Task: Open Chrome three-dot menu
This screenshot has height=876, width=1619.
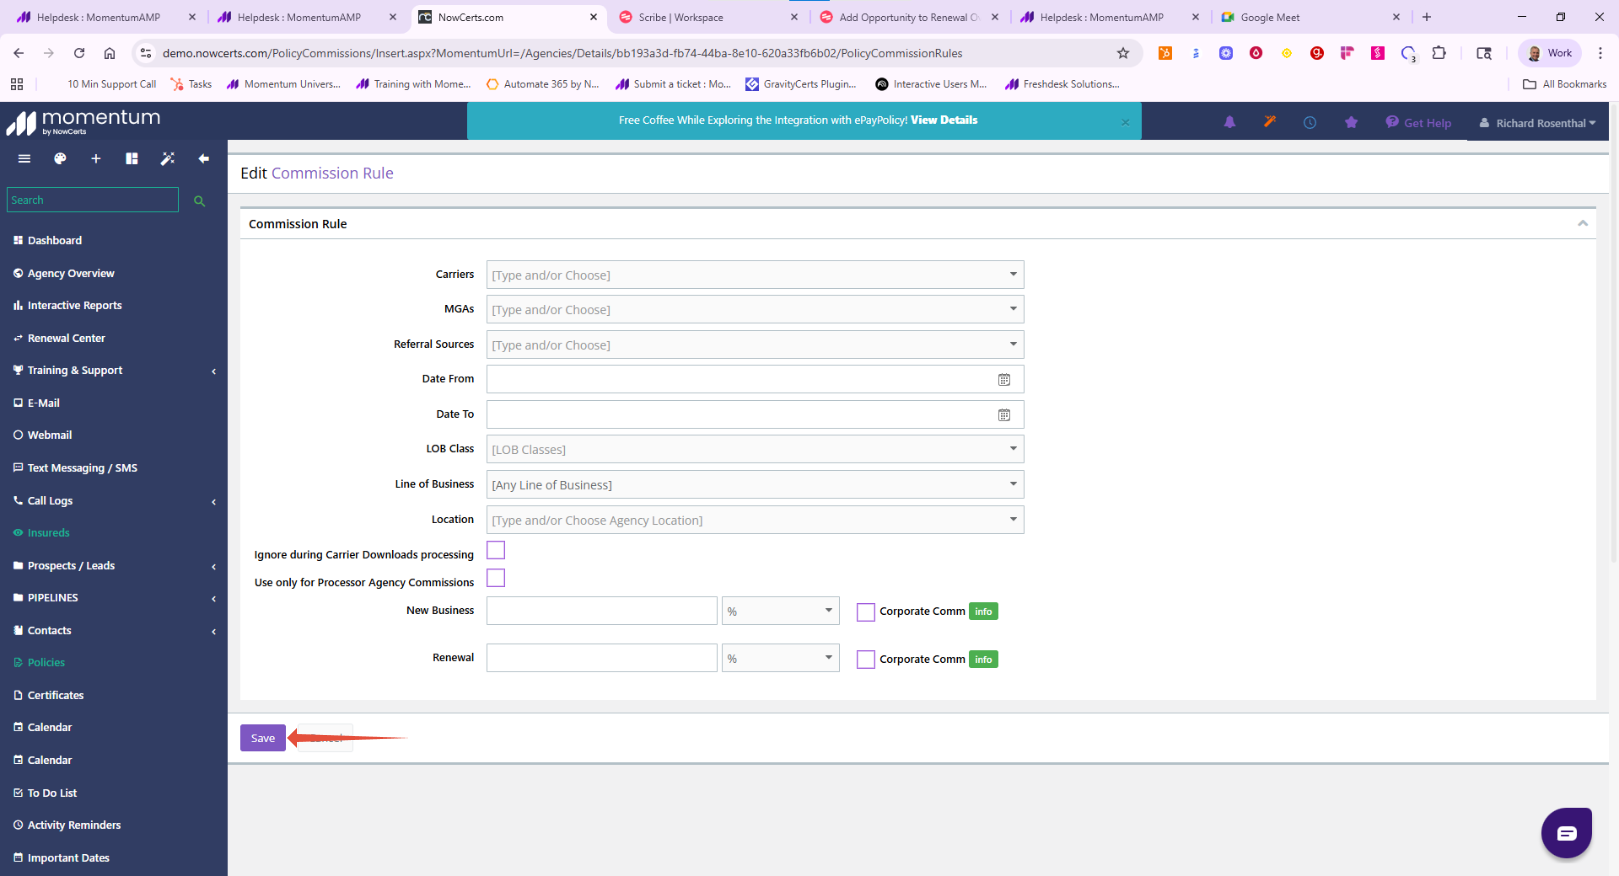Action: click(x=1600, y=53)
